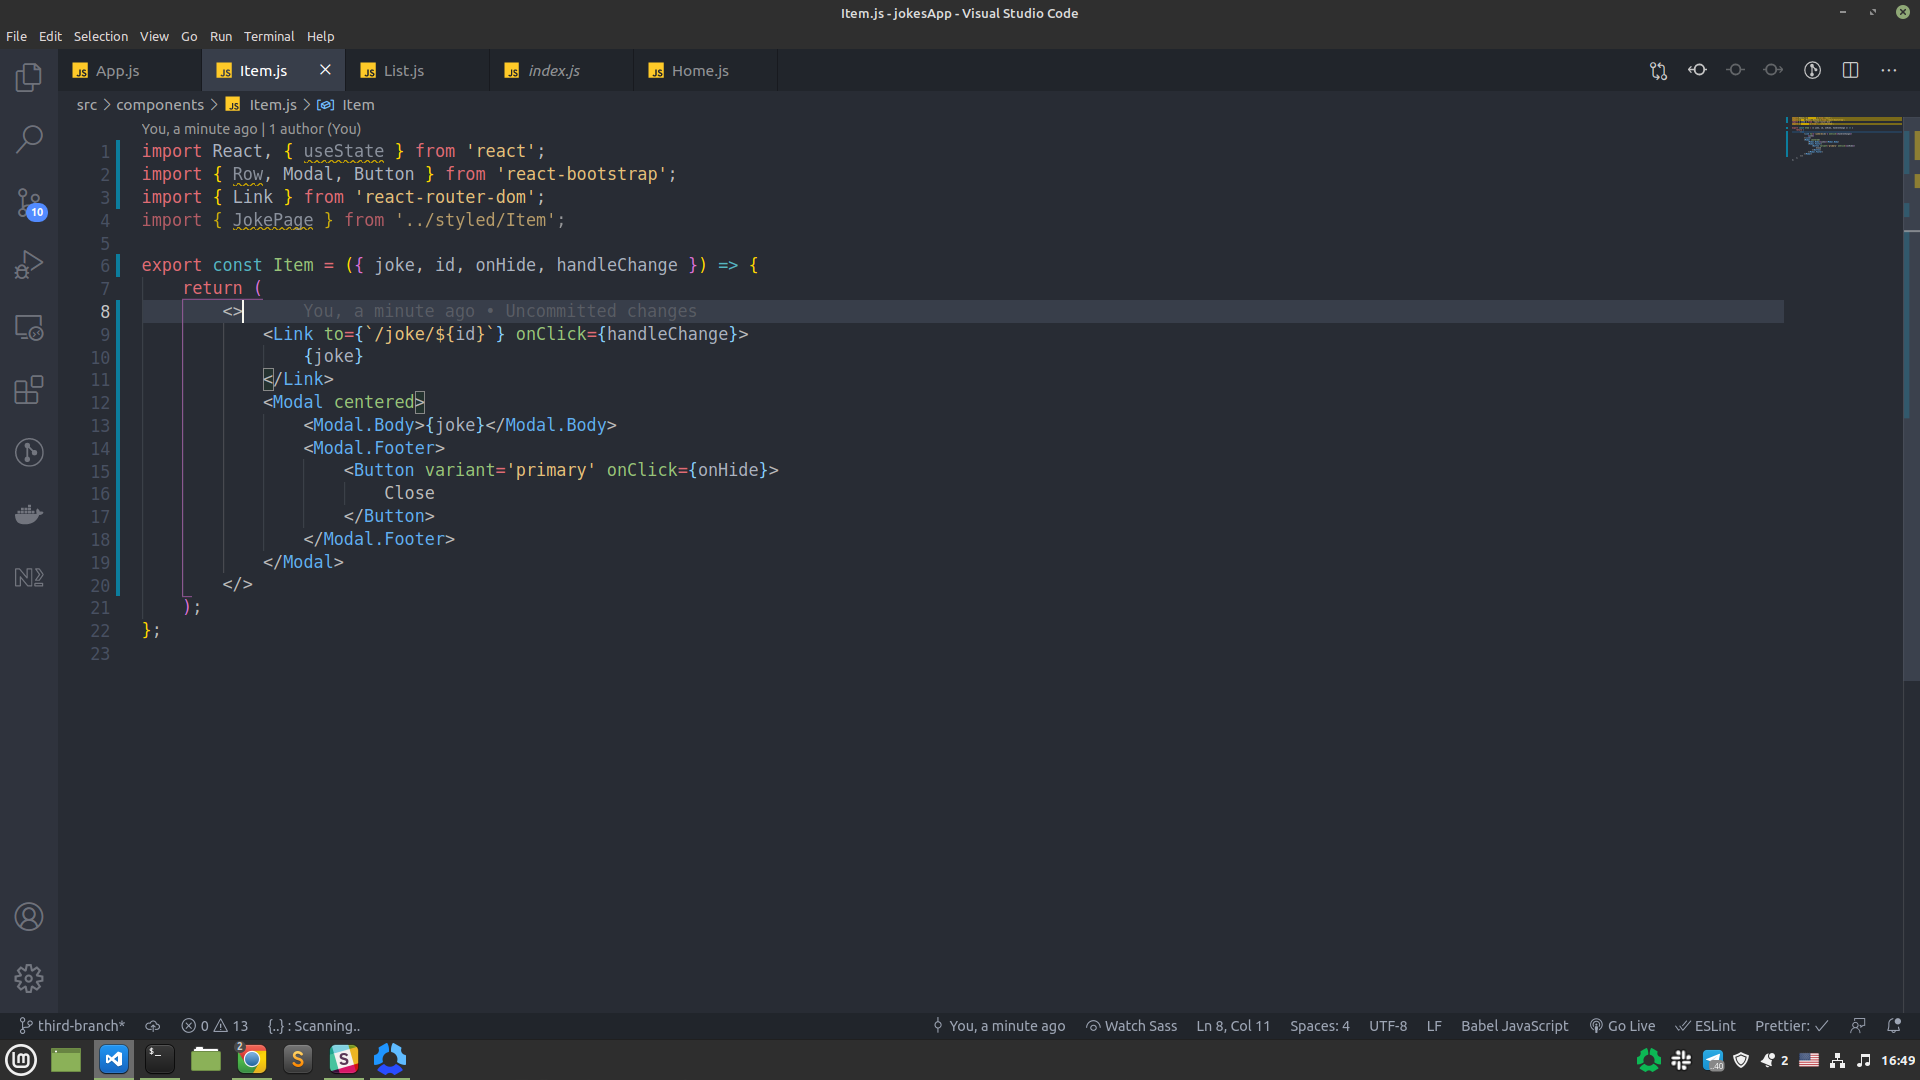Open the editor More Actions ellipsis menu
The width and height of the screenshot is (1920, 1080).
(x=1888, y=71)
